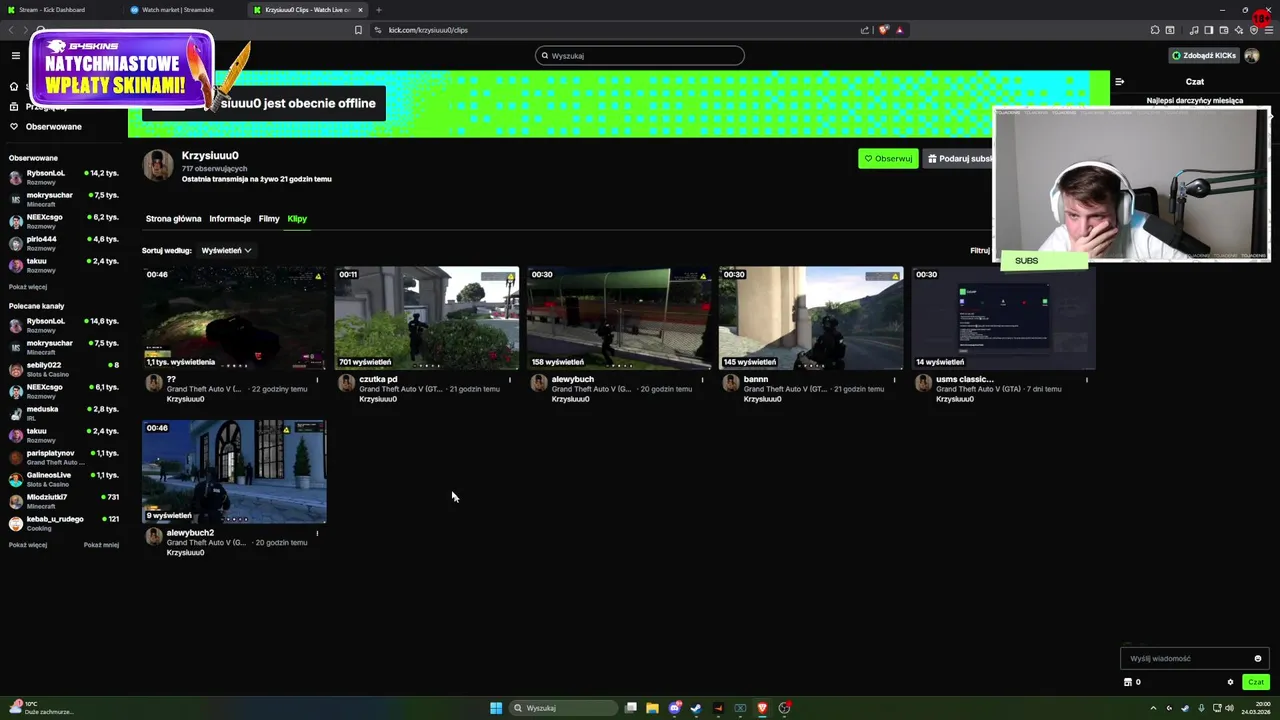
Task: Open a new browser tab
Action: tap(379, 10)
